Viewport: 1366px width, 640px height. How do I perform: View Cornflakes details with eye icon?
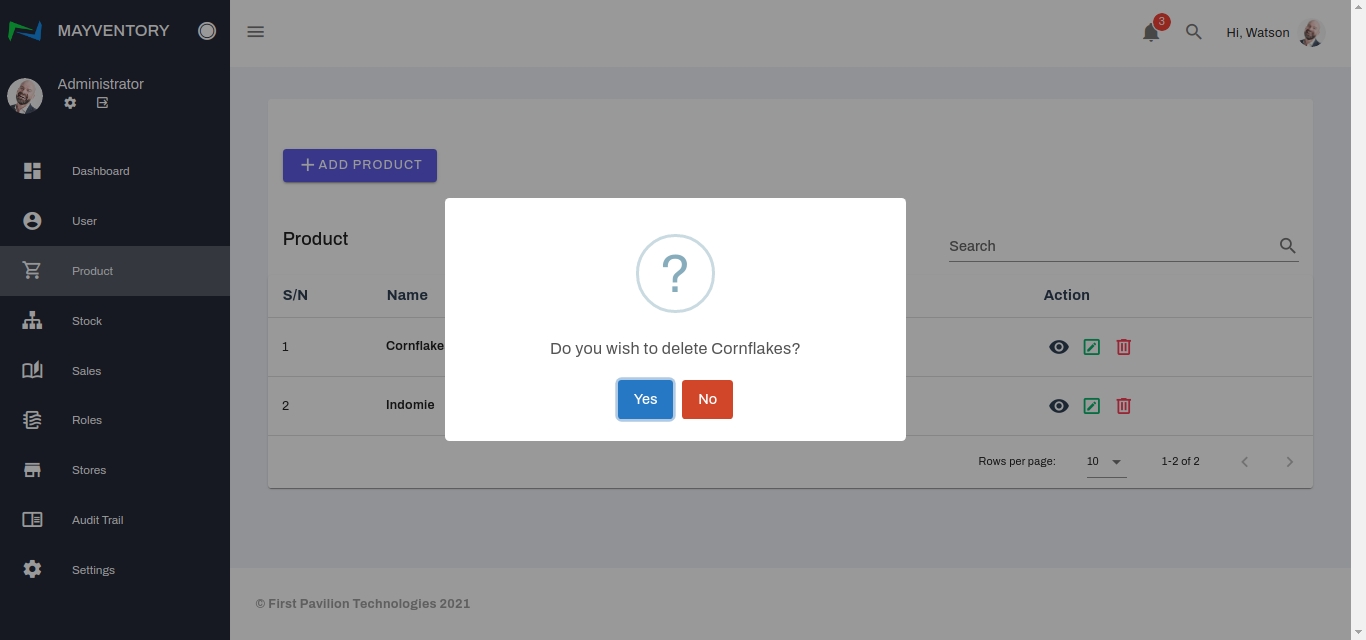coord(1058,347)
